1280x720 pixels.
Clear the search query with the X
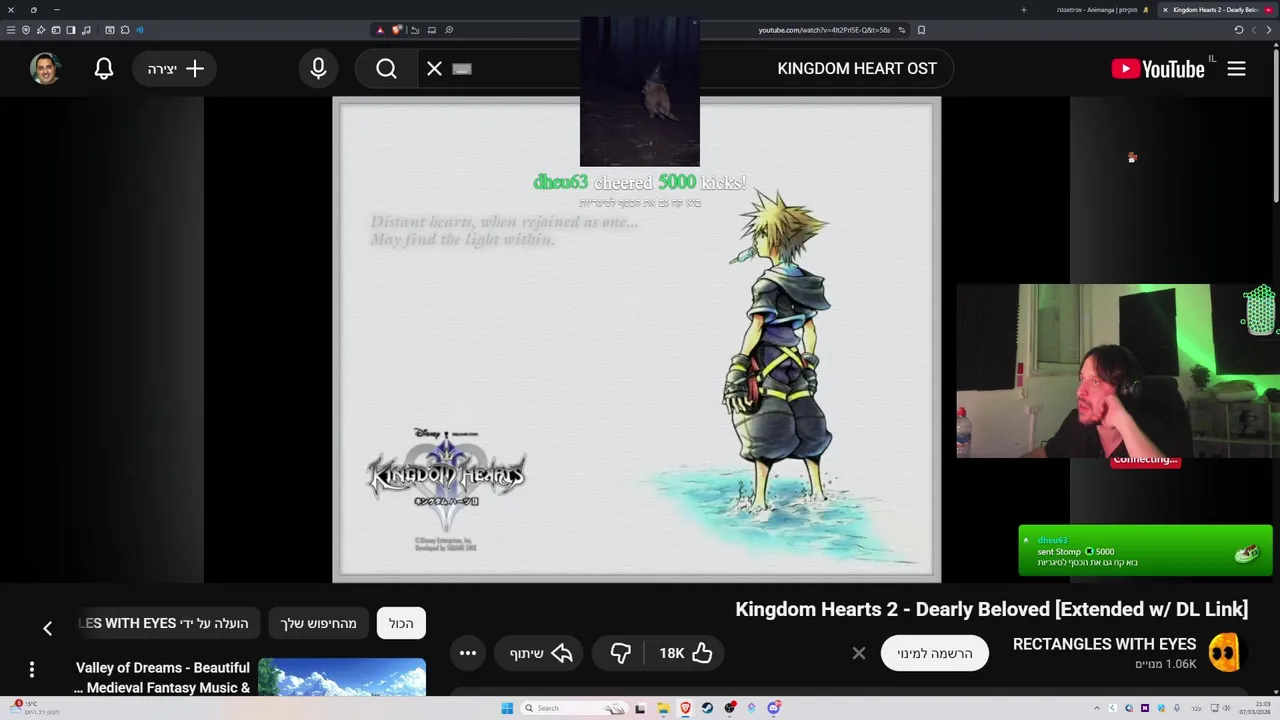(434, 69)
